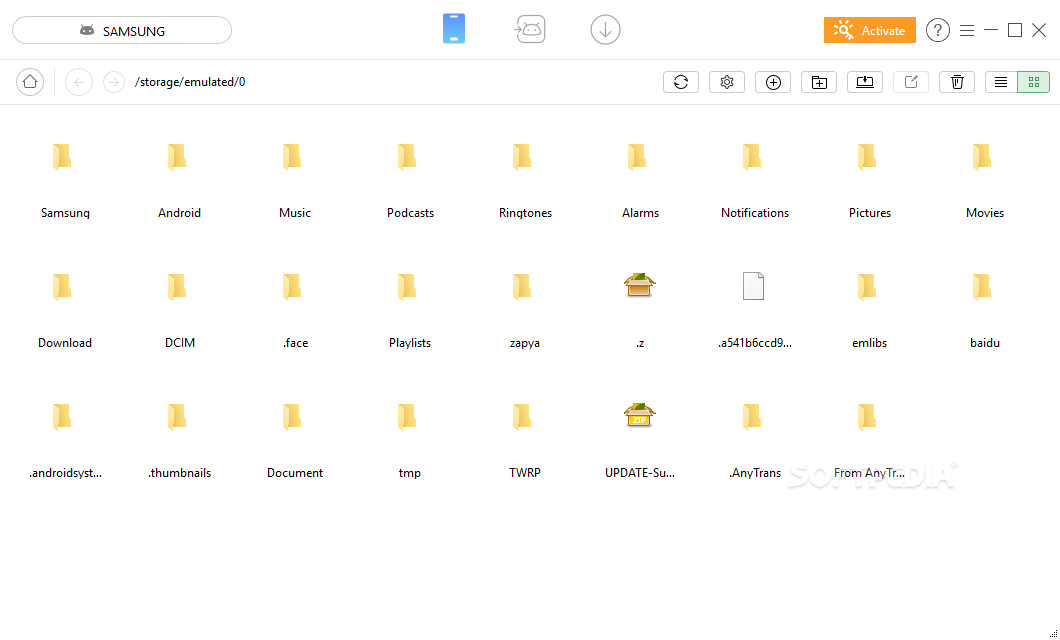Click the trash delete icon
Screen dimensions: 1060x640
[x=957, y=82]
